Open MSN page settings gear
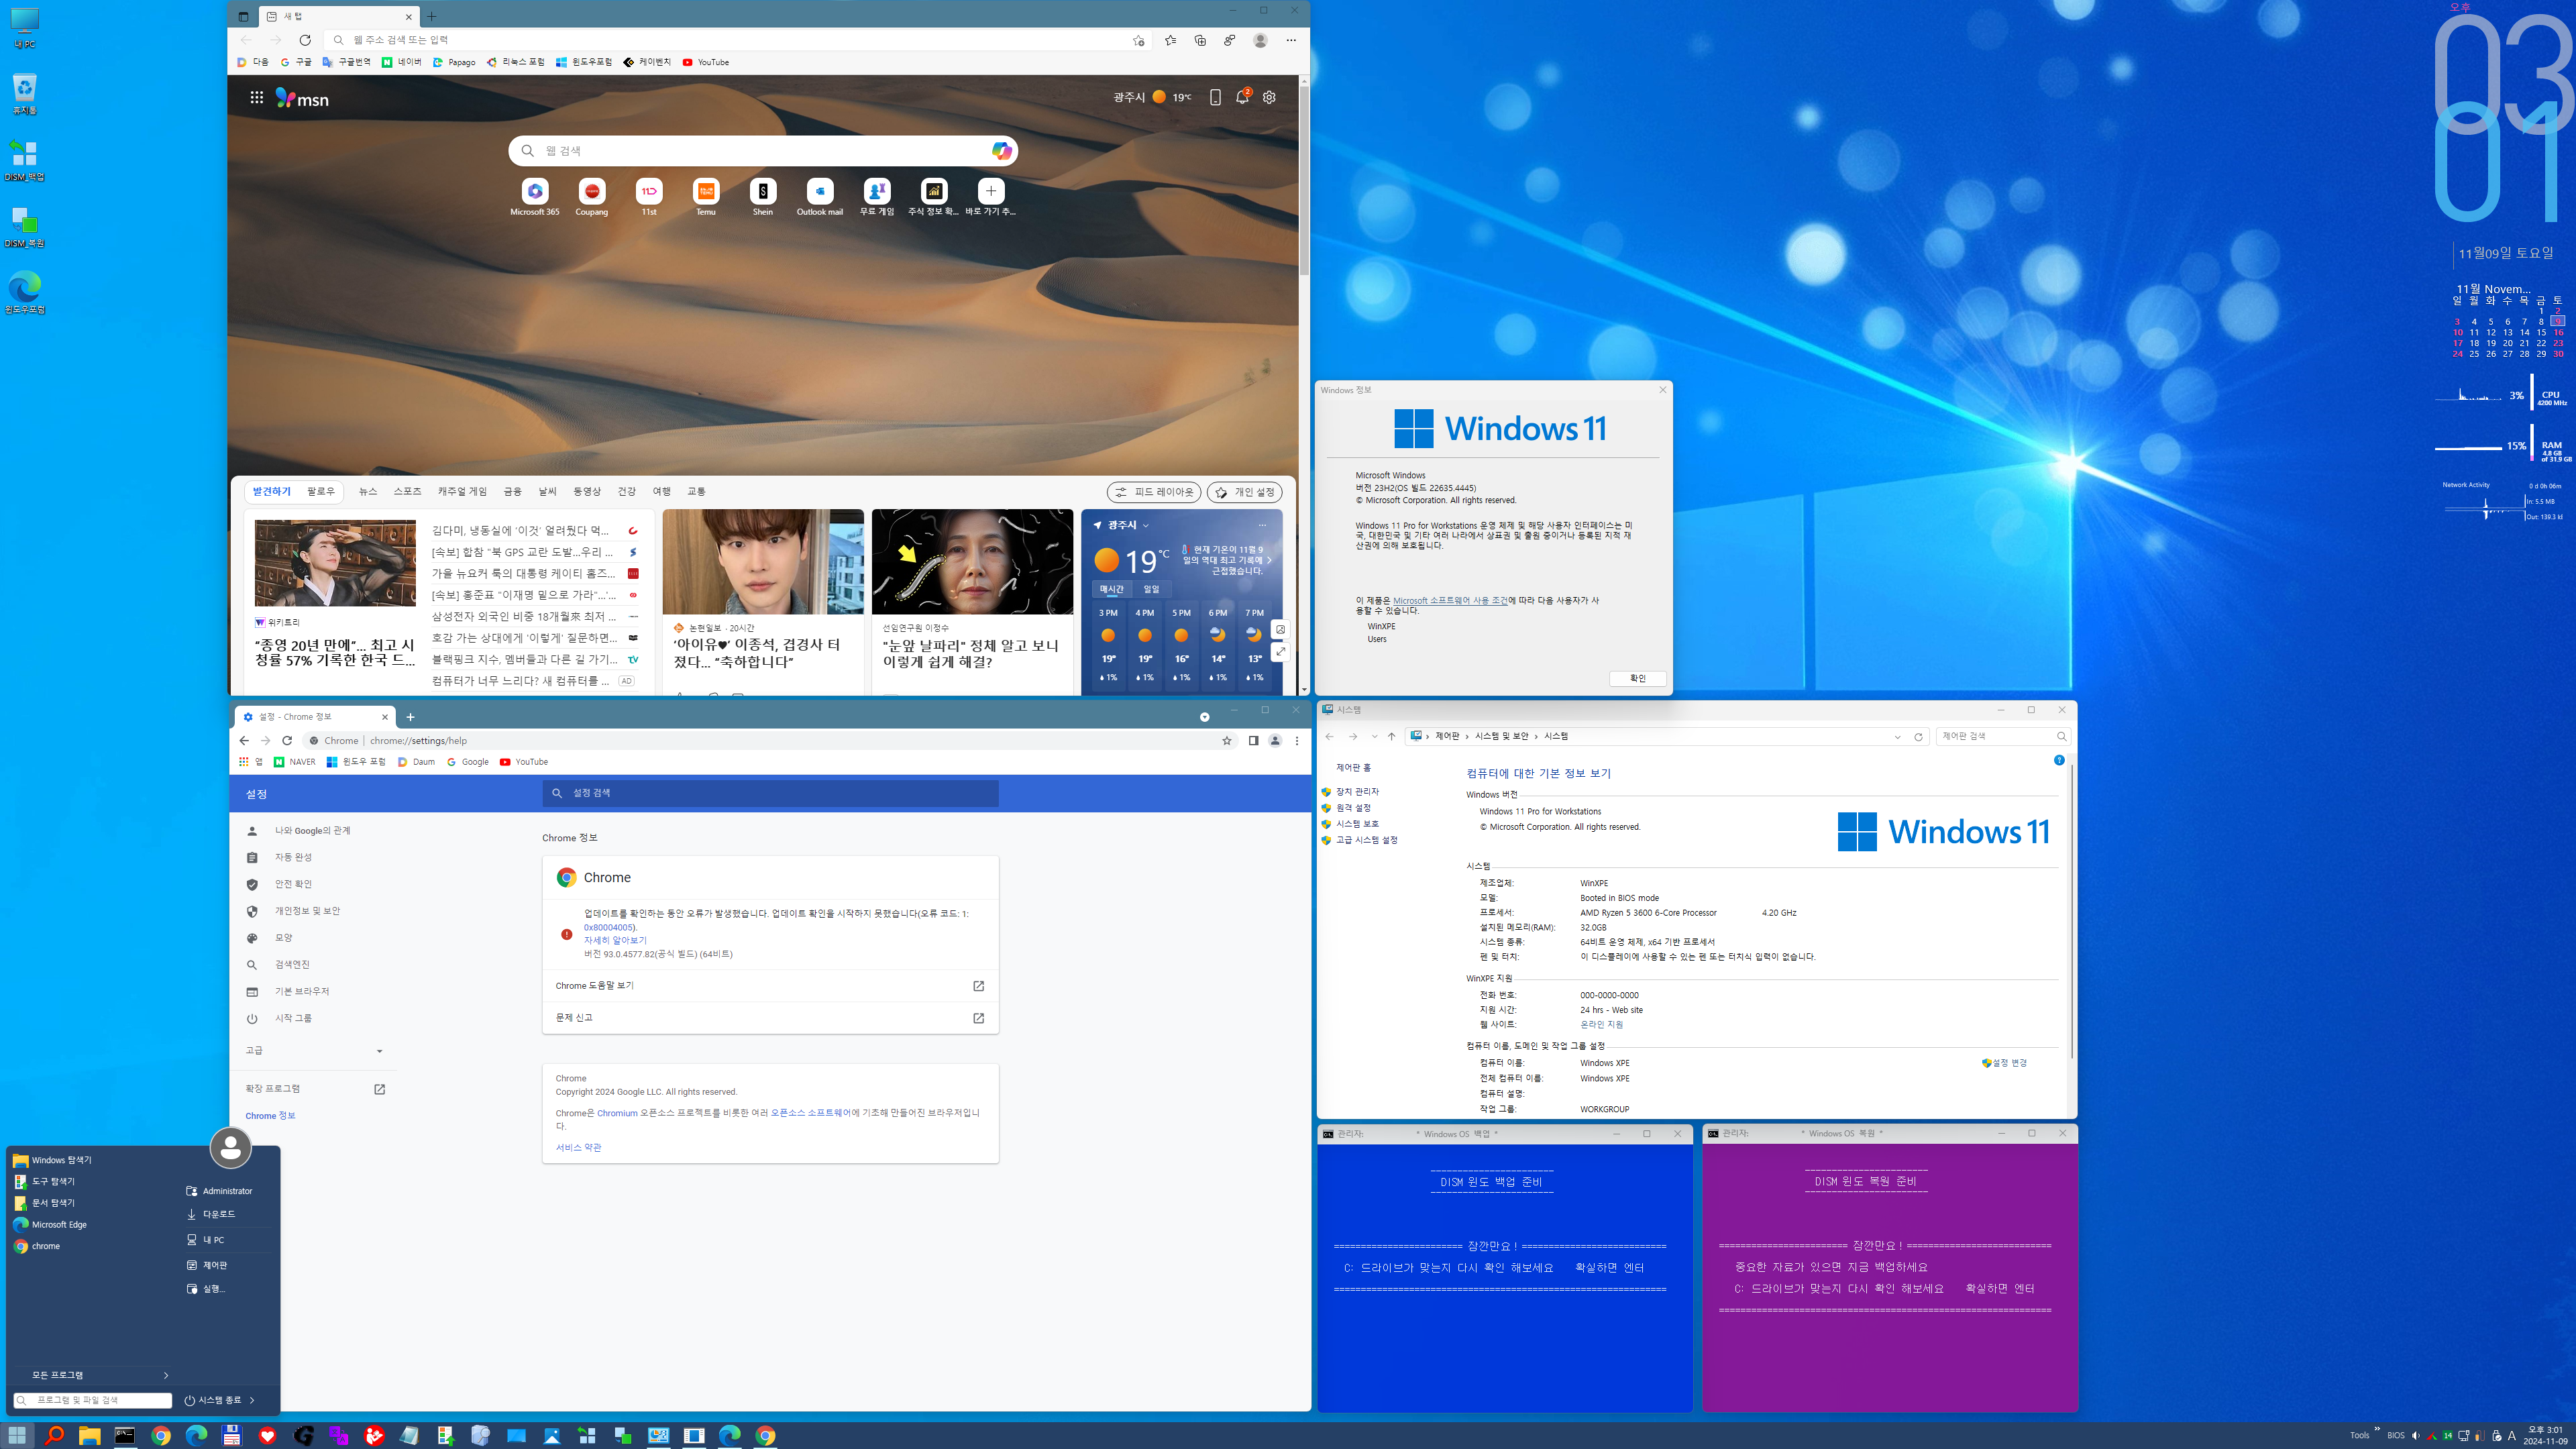 point(1269,97)
